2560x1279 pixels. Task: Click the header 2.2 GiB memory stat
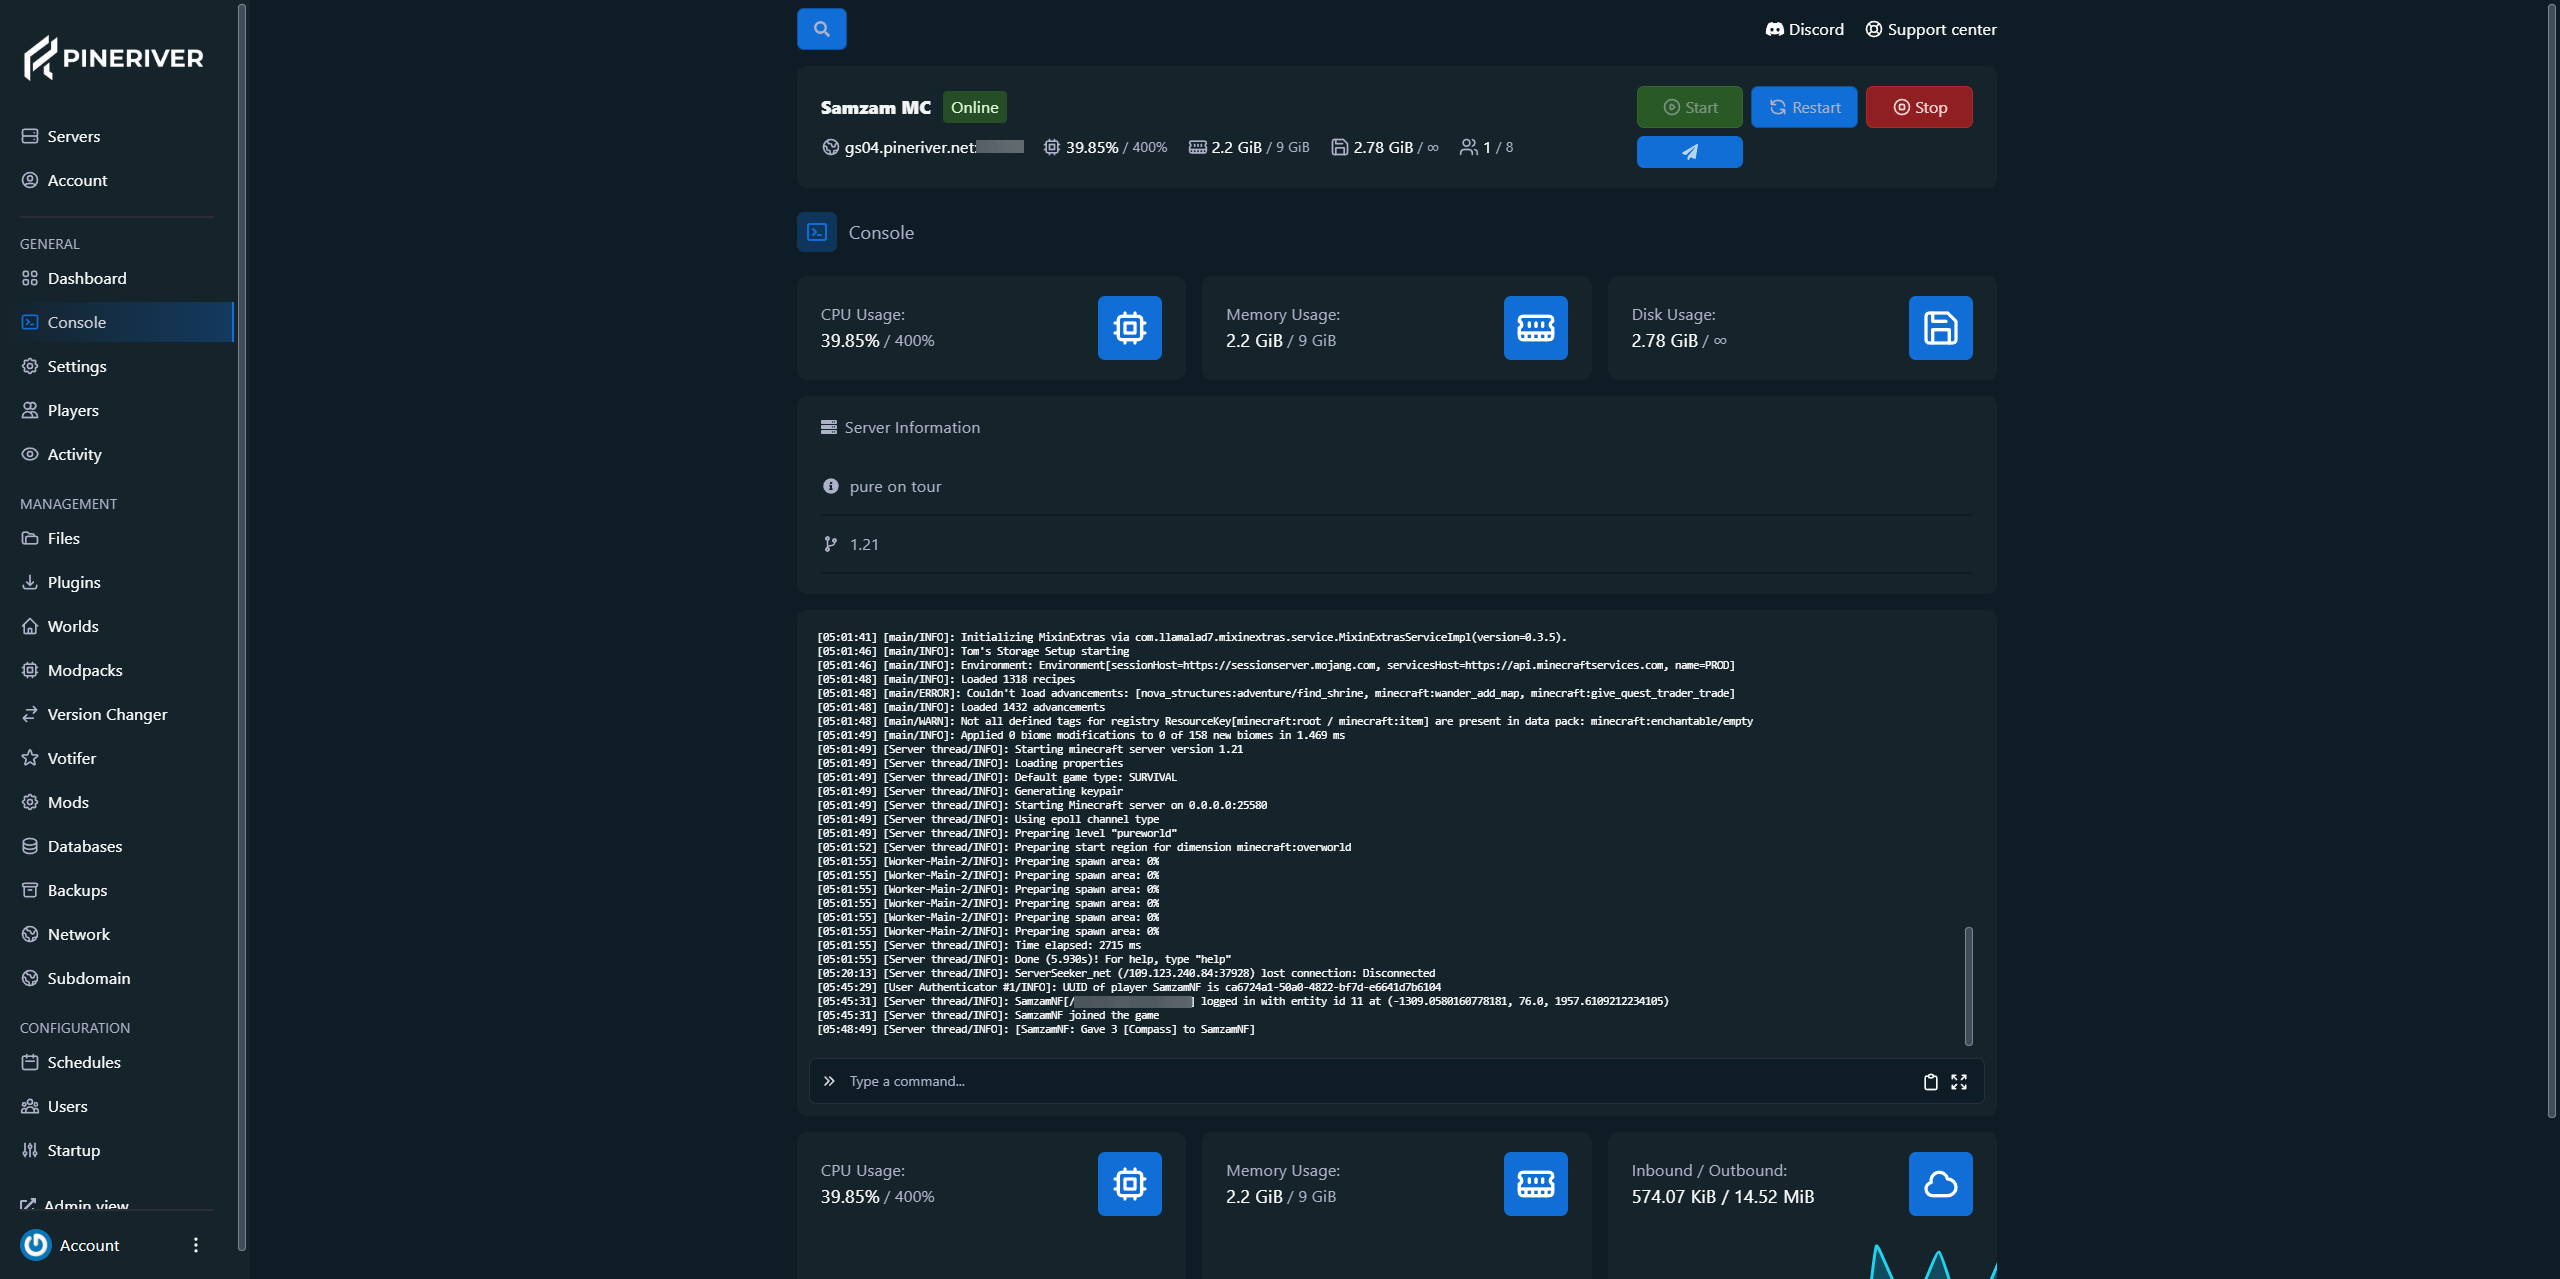click(x=1249, y=147)
